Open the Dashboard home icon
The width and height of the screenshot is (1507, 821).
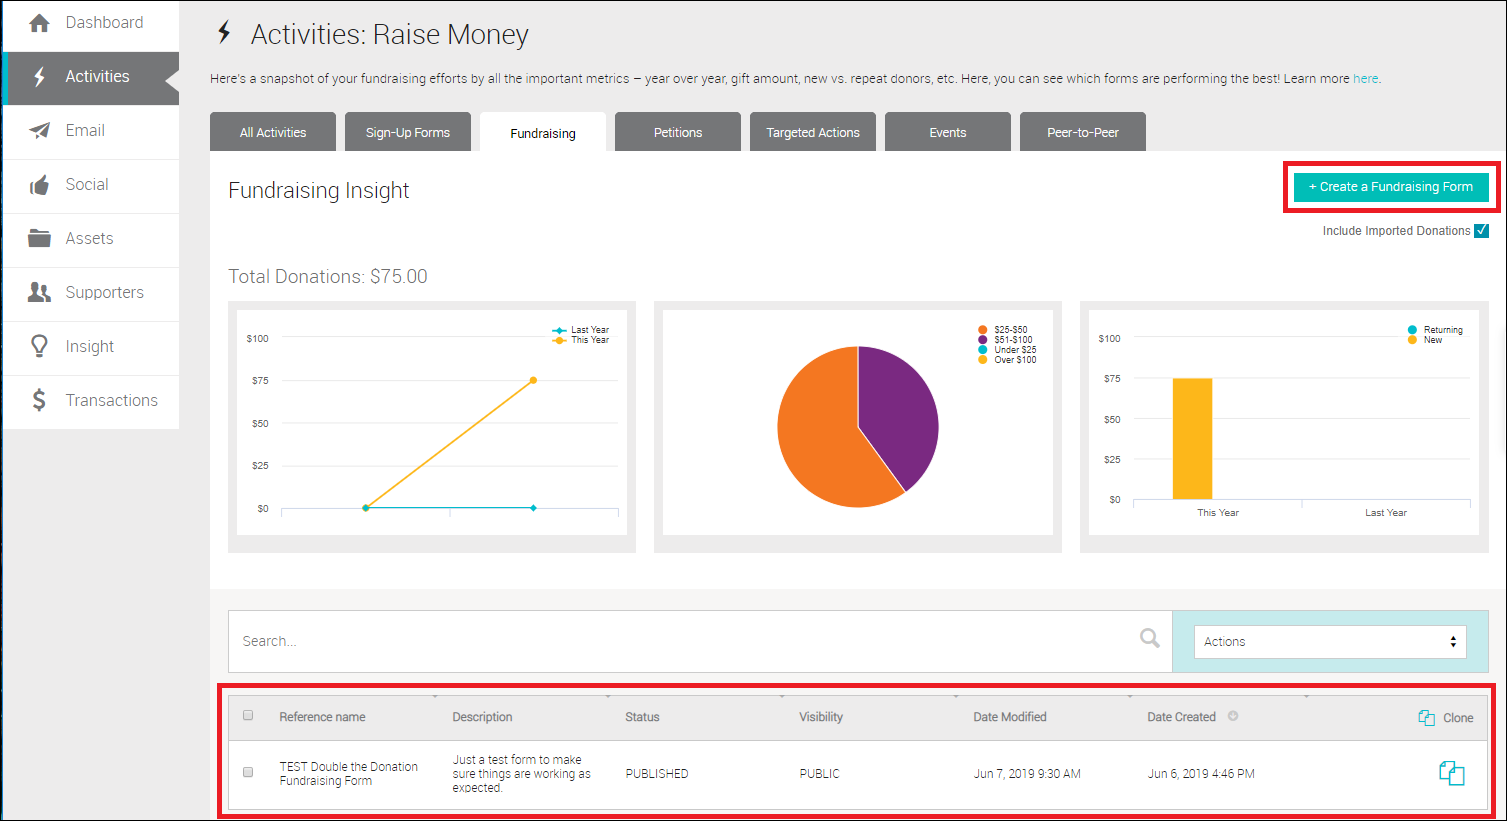[39, 22]
